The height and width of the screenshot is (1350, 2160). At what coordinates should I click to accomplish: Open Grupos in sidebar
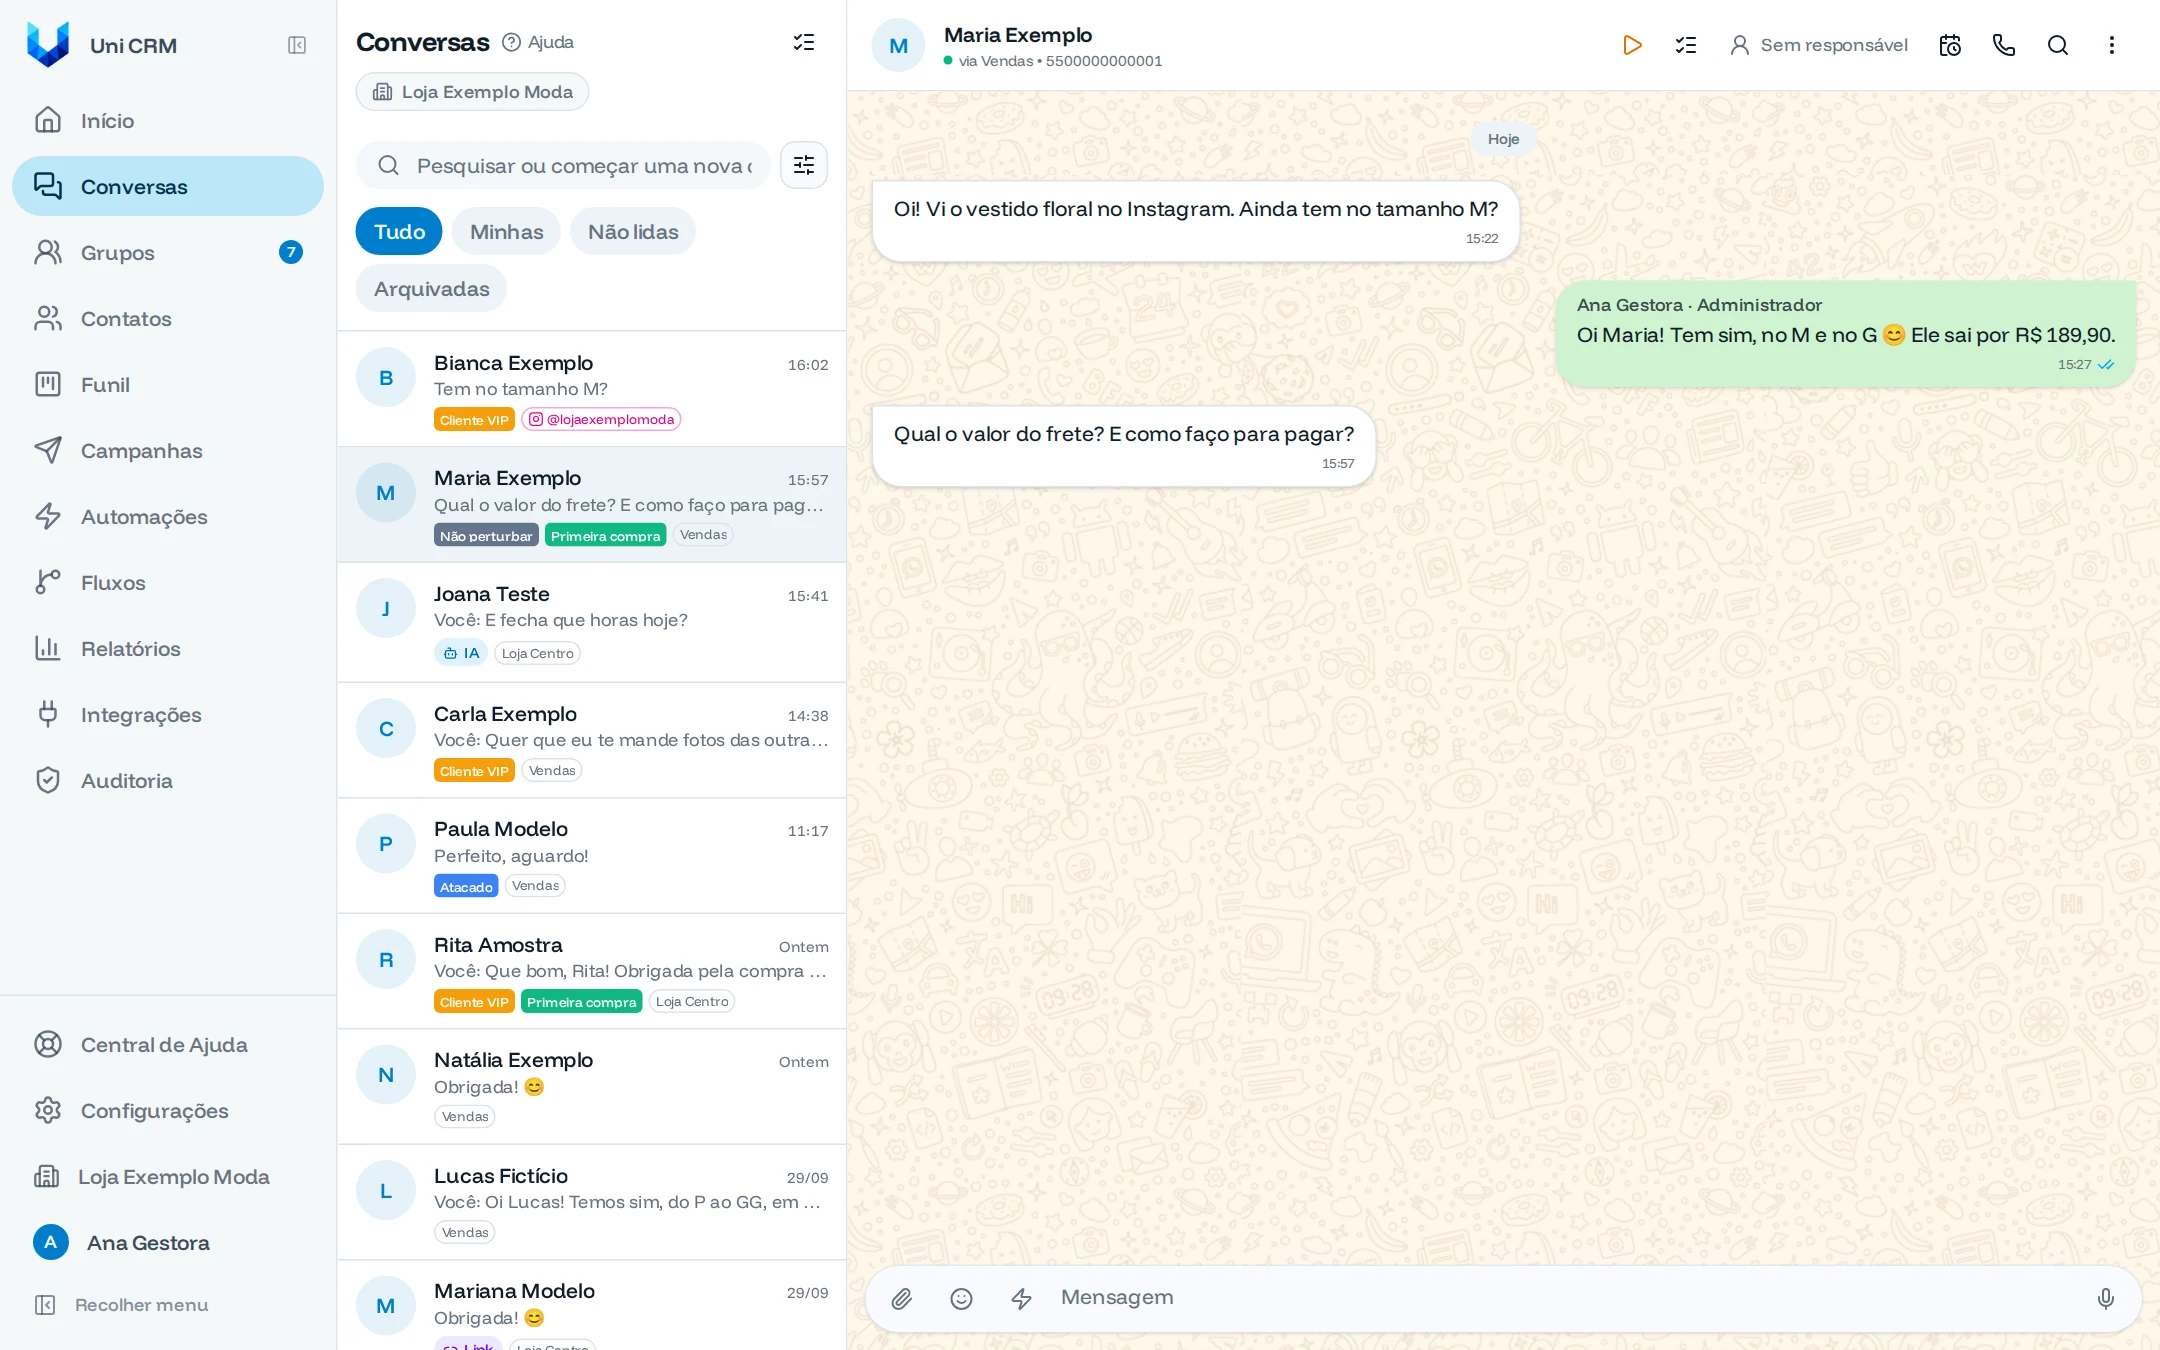(168, 252)
